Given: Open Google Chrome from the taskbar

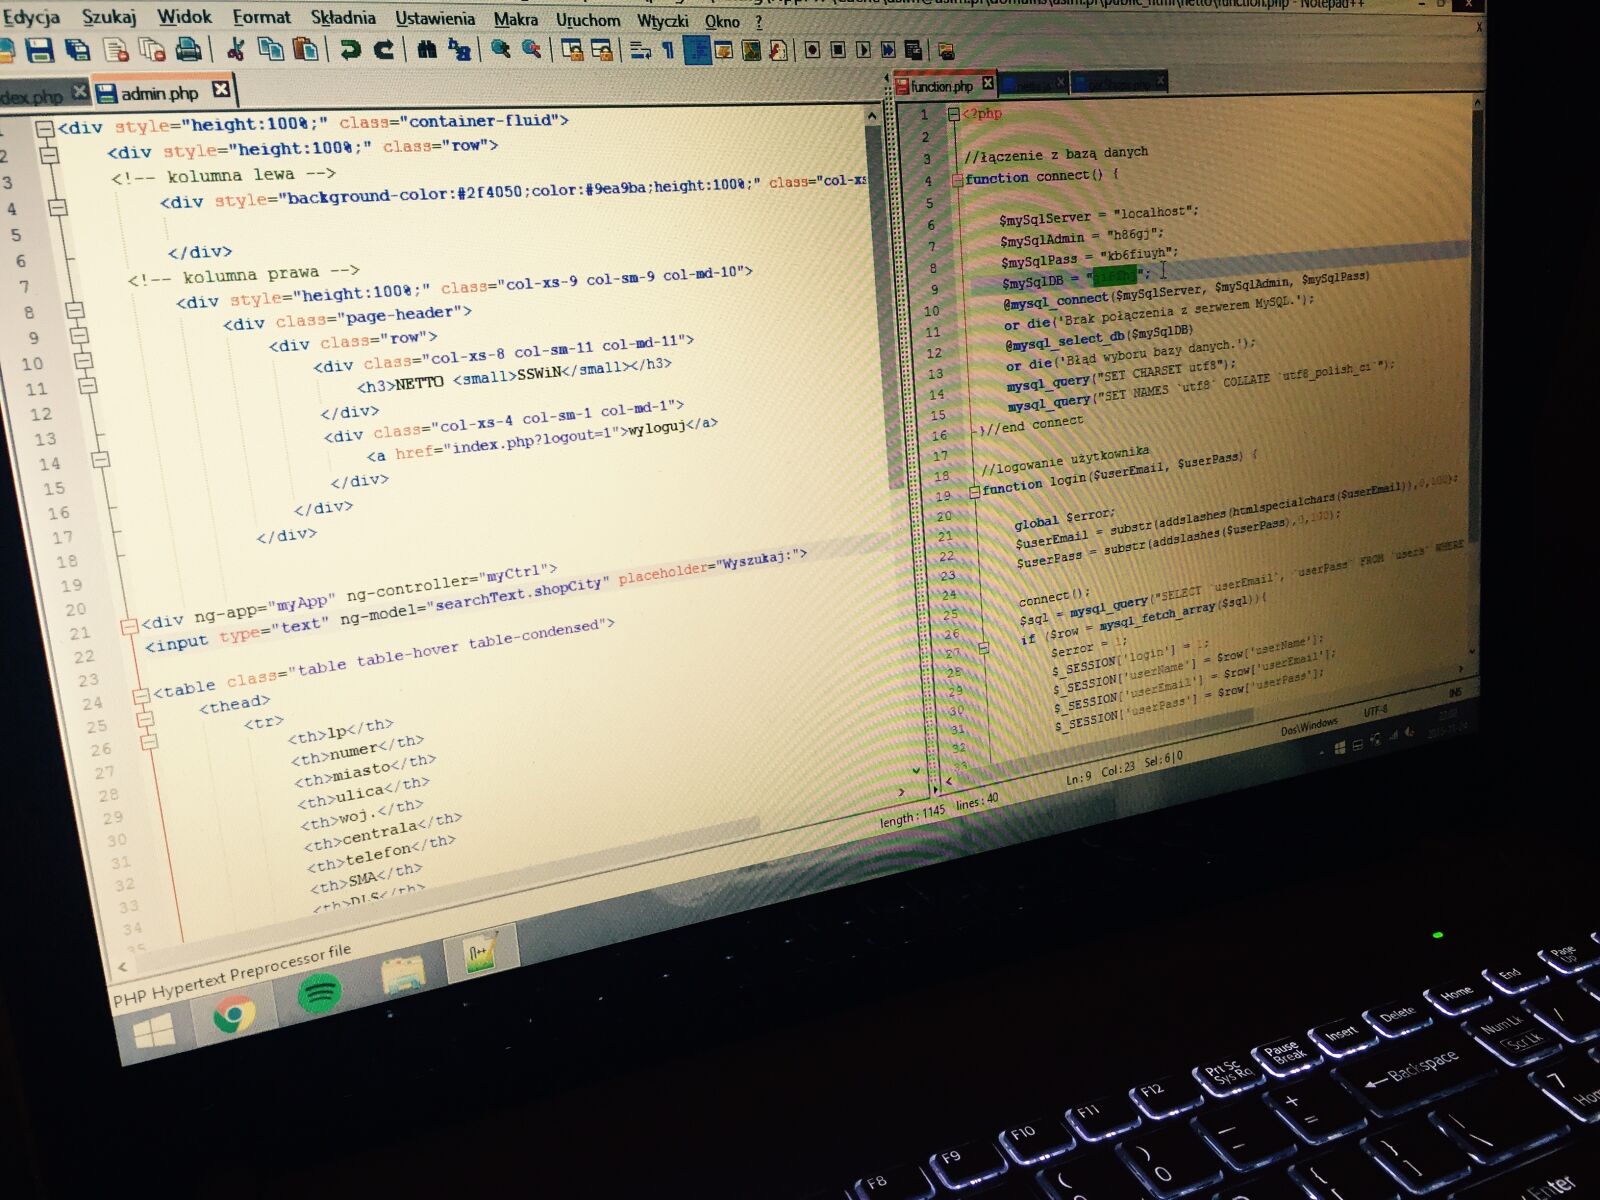Looking at the screenshot, I should coord(233,1014).
